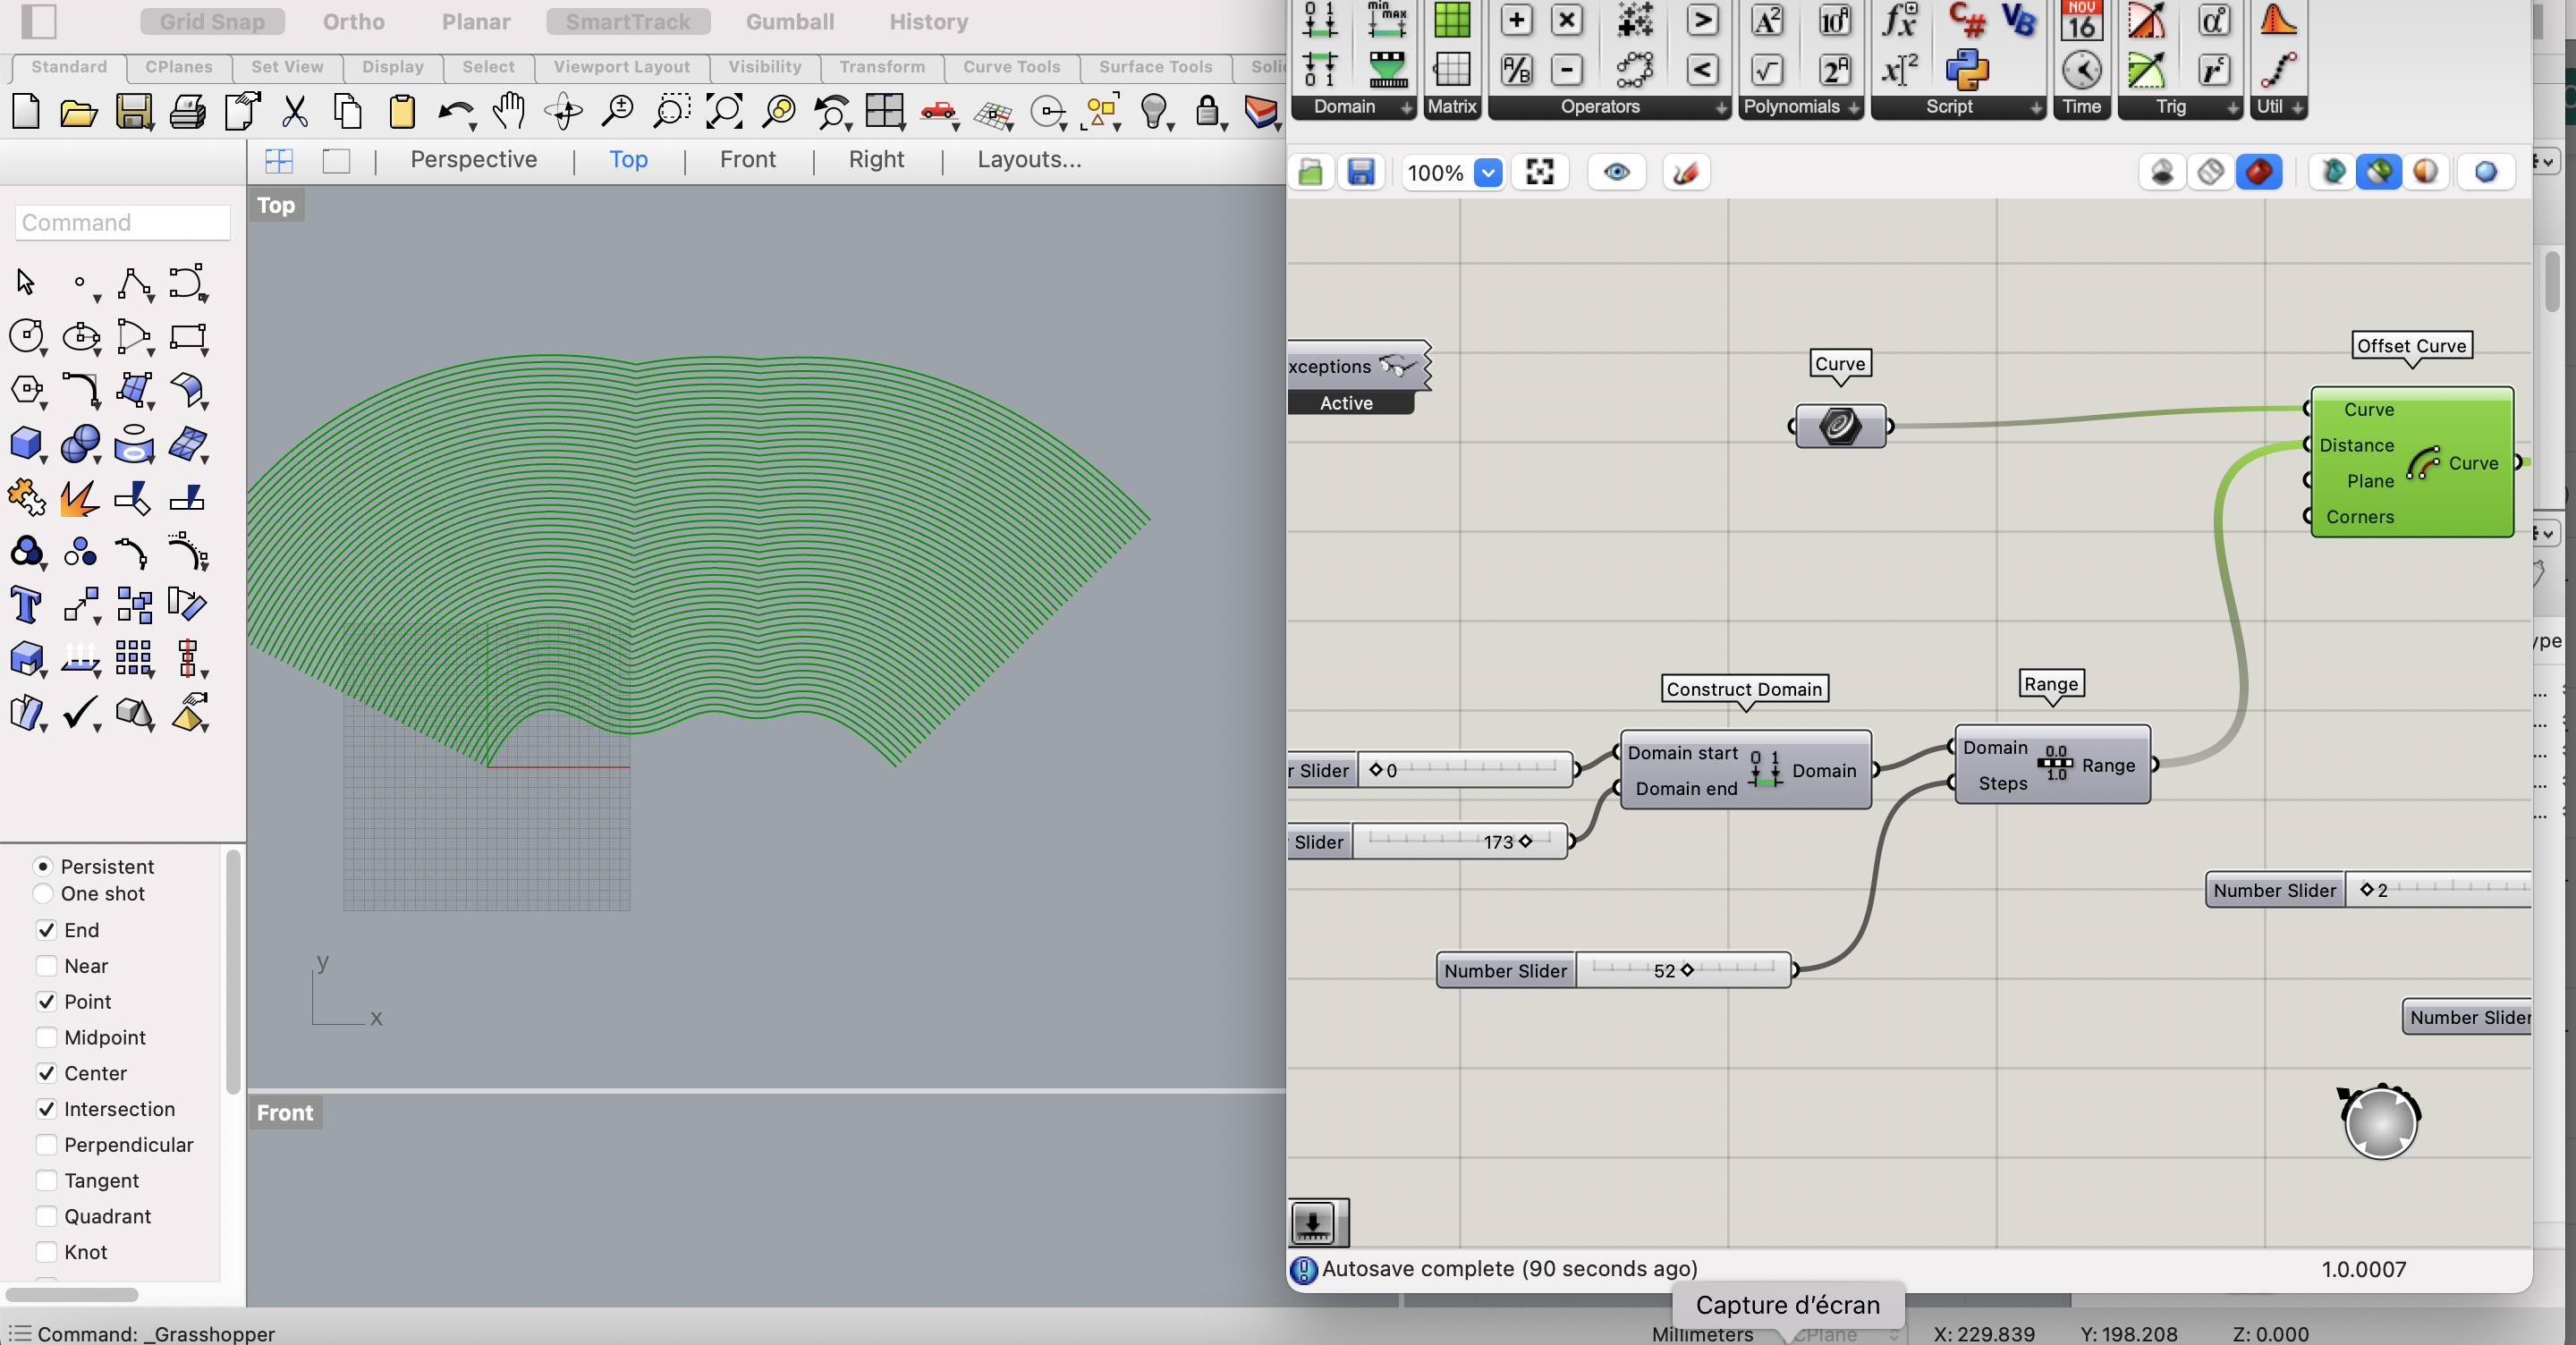
Task: Click the Zoom Extents icon on Grasshopper canvas
Action: pyautogui.click(x=1540, y=173)
